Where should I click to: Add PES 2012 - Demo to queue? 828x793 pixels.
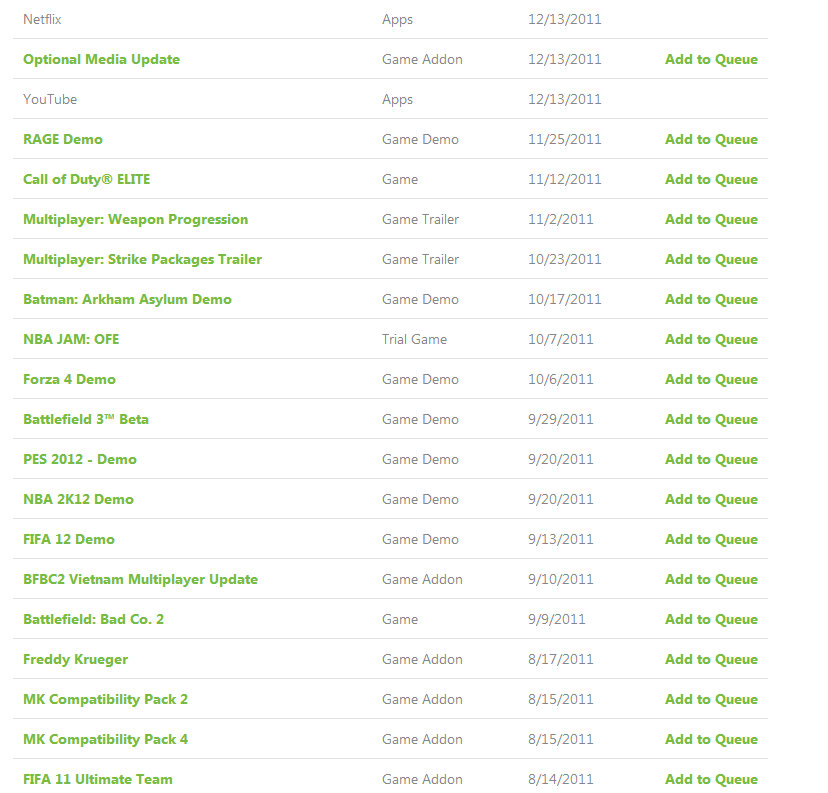point(711,459)
